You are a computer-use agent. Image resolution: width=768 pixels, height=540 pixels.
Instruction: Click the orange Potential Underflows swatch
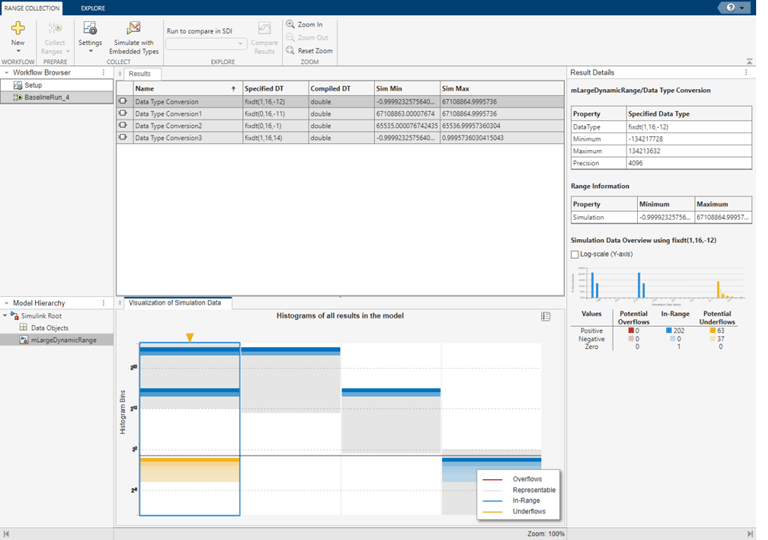(713, 331)
